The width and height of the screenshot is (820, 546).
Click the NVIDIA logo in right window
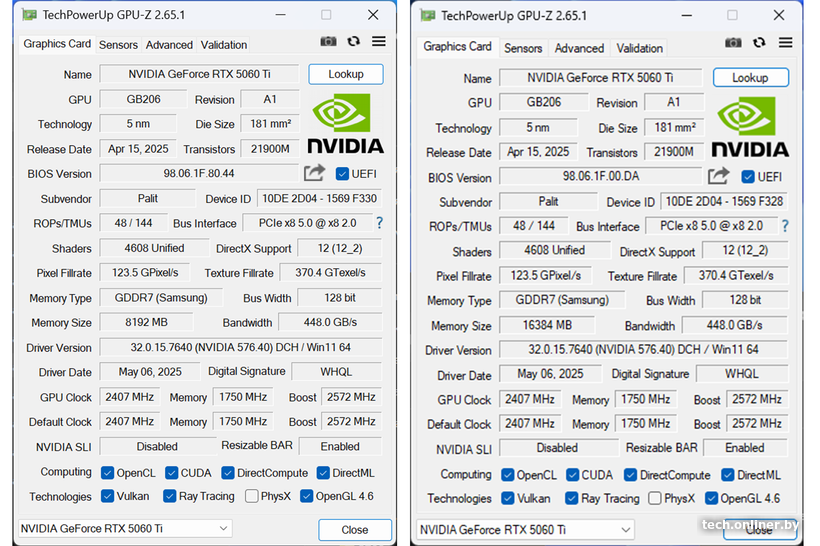pyautogui.click(x=750, y=127)
